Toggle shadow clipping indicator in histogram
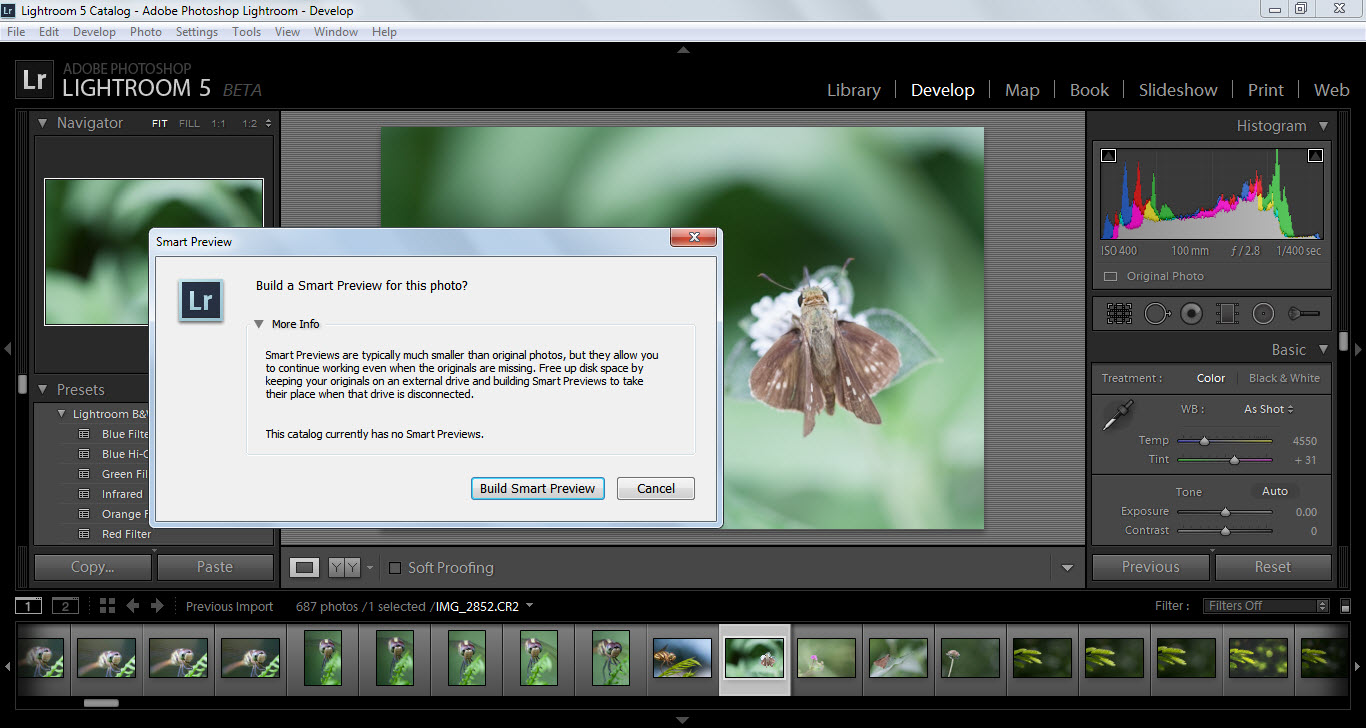1366x728 pixels. tap(1108, 156)
